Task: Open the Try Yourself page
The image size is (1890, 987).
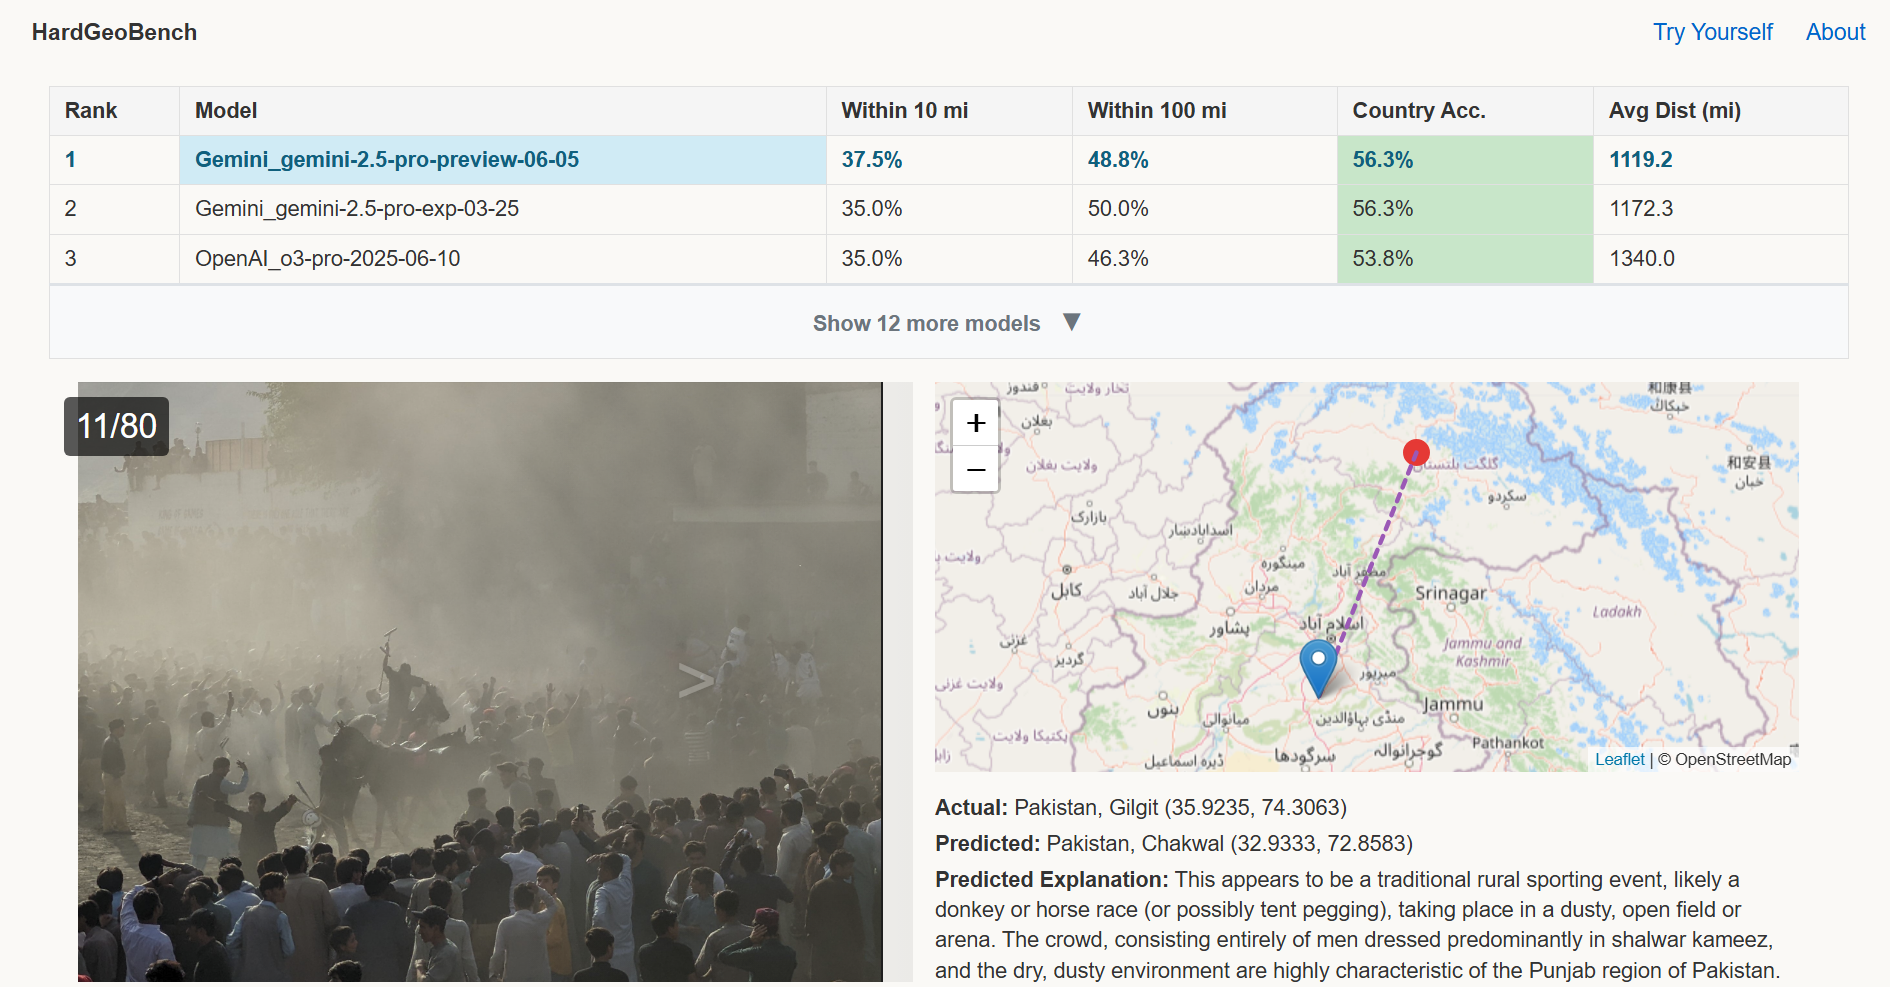Action: (1712, 32)
